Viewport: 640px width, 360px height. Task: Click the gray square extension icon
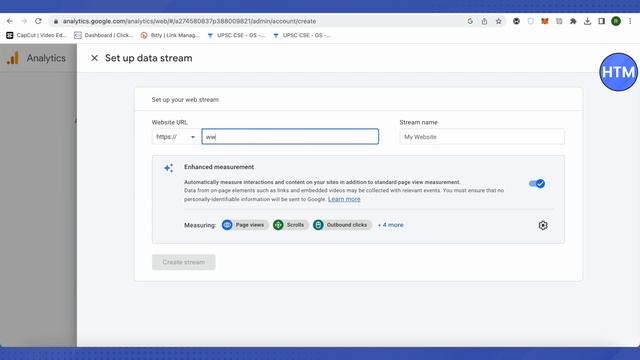(559, 21)
